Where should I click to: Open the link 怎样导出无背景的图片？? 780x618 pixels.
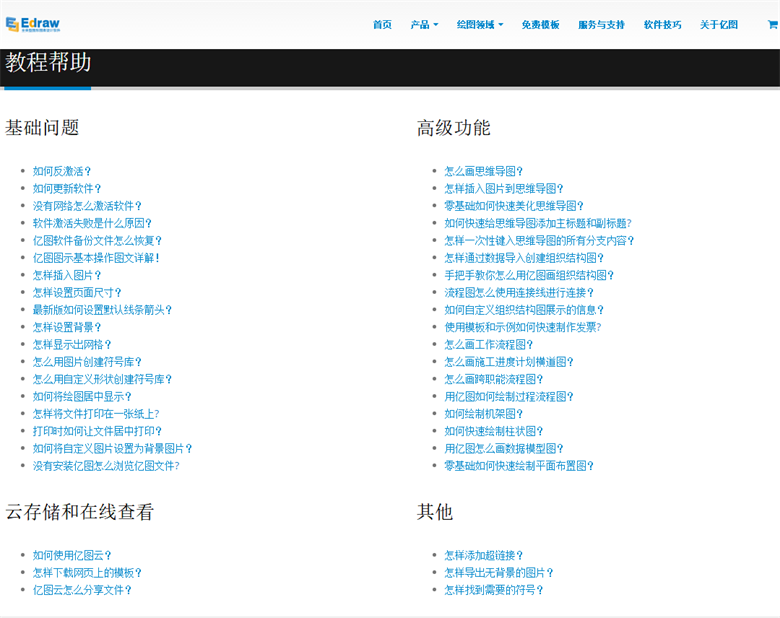coord(499,573)
